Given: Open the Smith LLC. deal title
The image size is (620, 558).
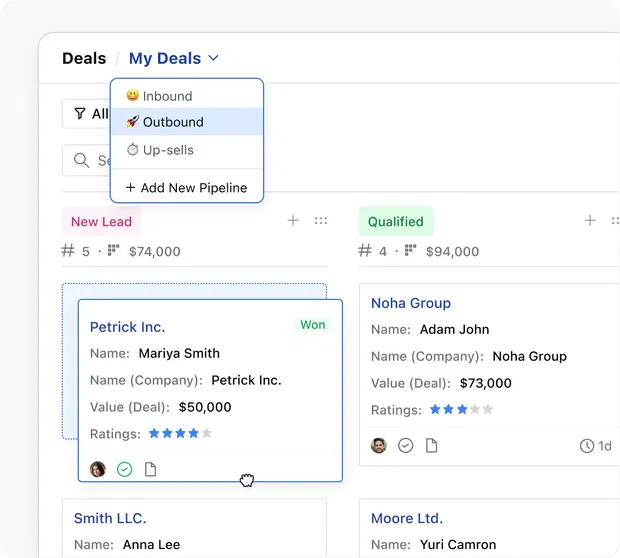Looking at the screenshot, I should (x=110, y=518).
